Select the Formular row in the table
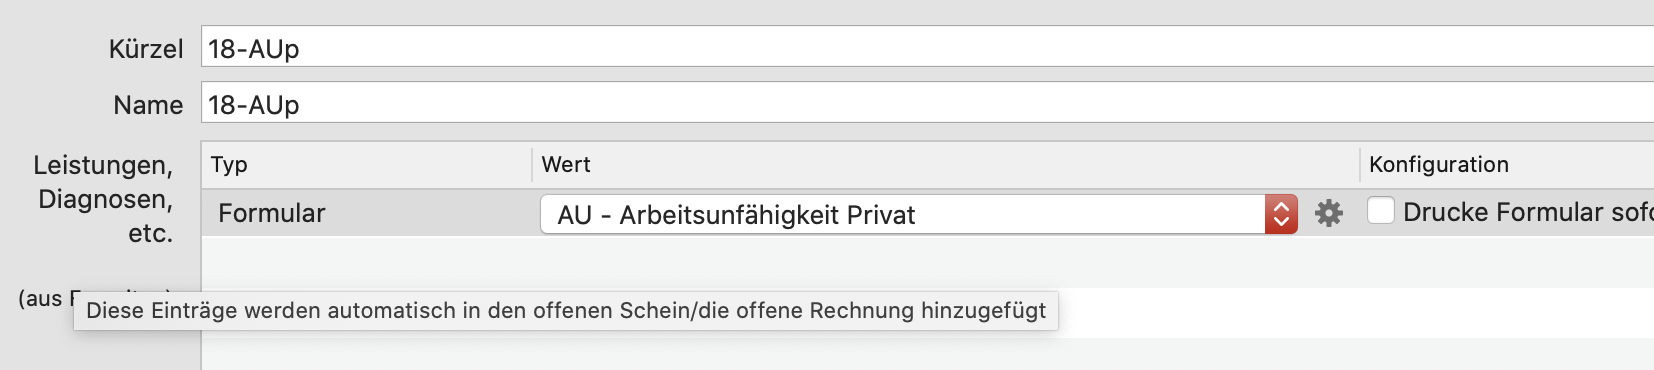Image resolution: width=1654 pixels, height=370 pixels. click(927, 213)
